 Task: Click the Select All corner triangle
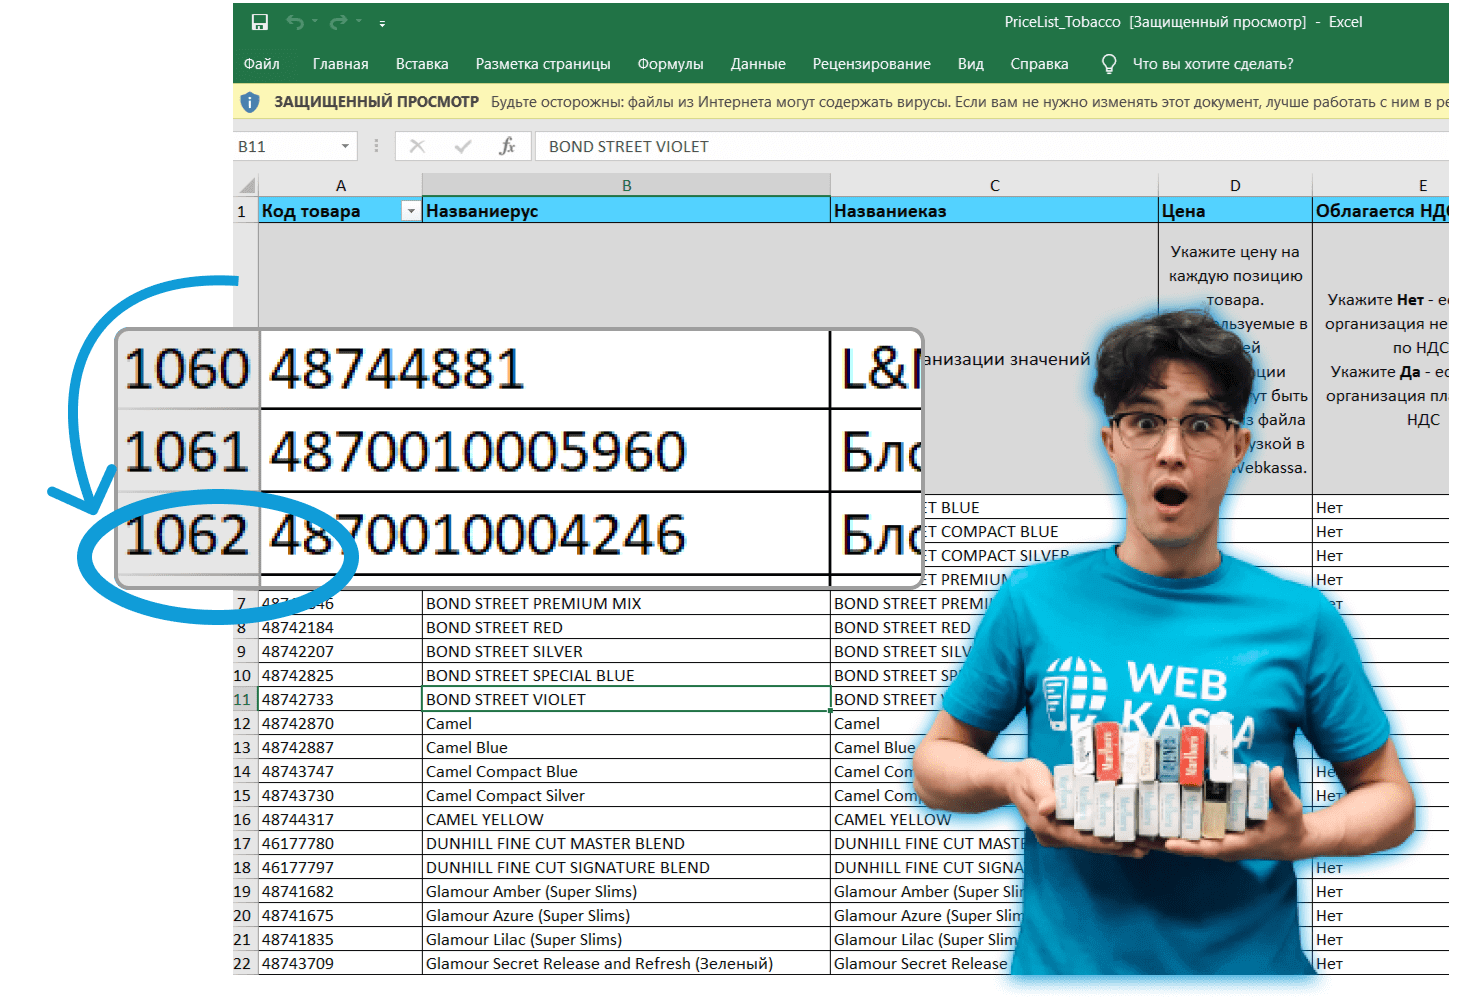point(246,185)
